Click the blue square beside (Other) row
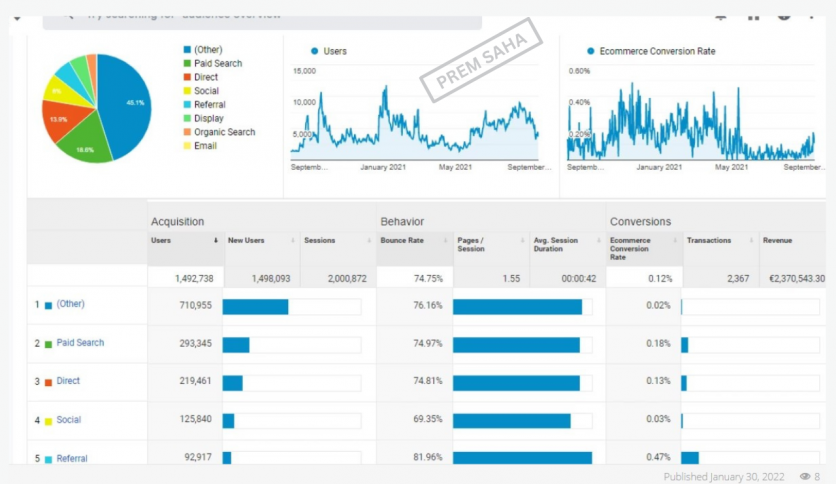The image size is (836, 484). 48,305
